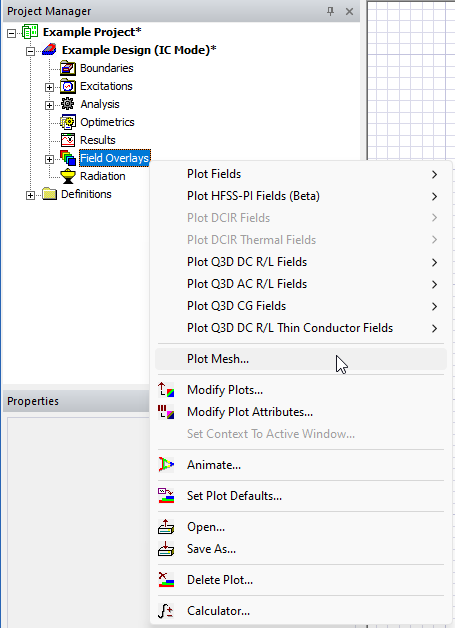Viewport: 455px width, 628px height.
Task: Close the Project Manager panel
Action: click(x=349, y=11)
